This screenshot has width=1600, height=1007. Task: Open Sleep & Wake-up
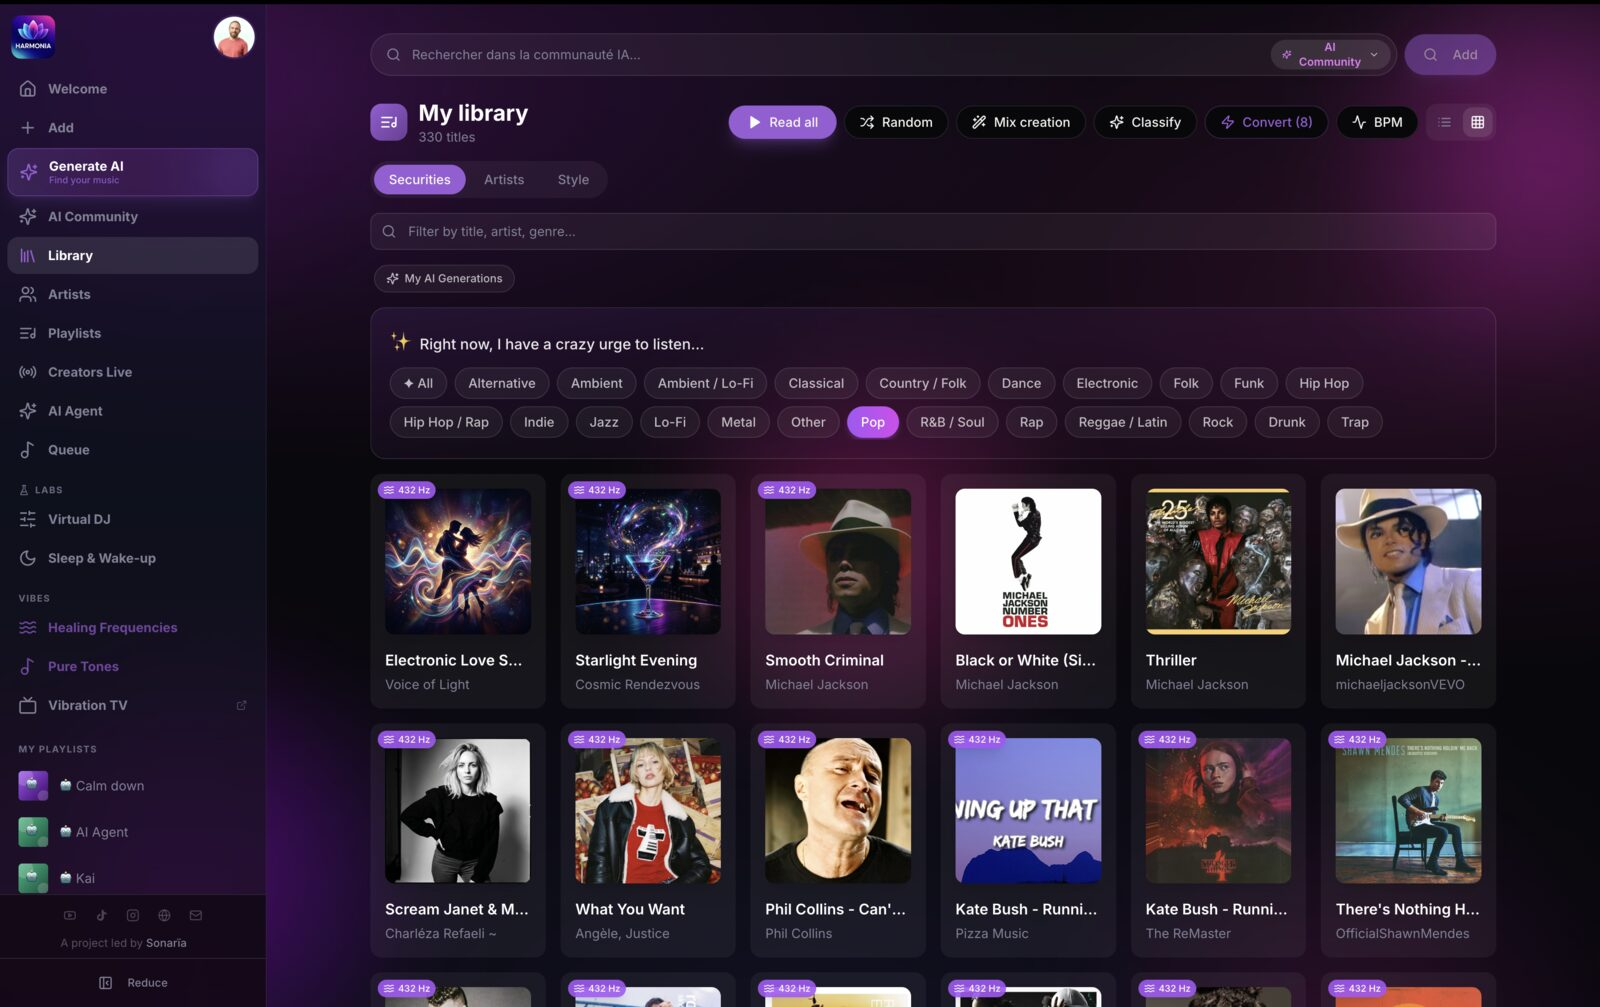(132, 559)
